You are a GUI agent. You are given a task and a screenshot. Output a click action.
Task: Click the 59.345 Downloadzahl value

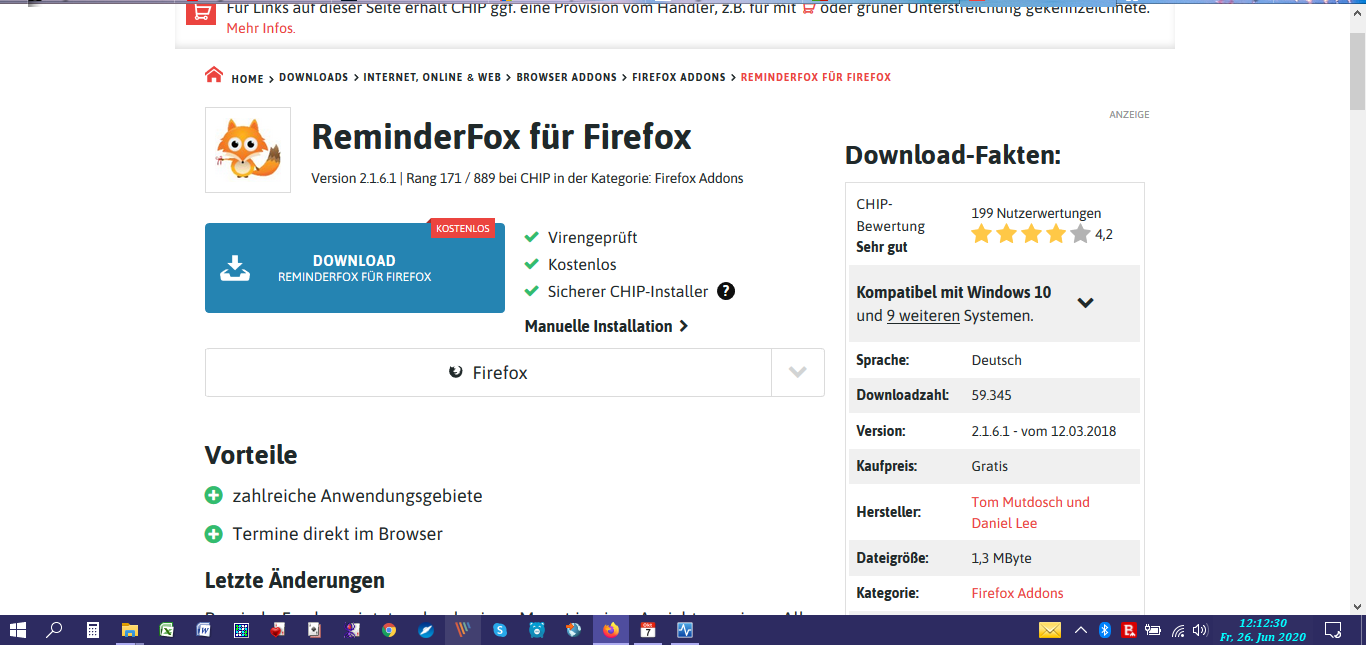point(993,395)
